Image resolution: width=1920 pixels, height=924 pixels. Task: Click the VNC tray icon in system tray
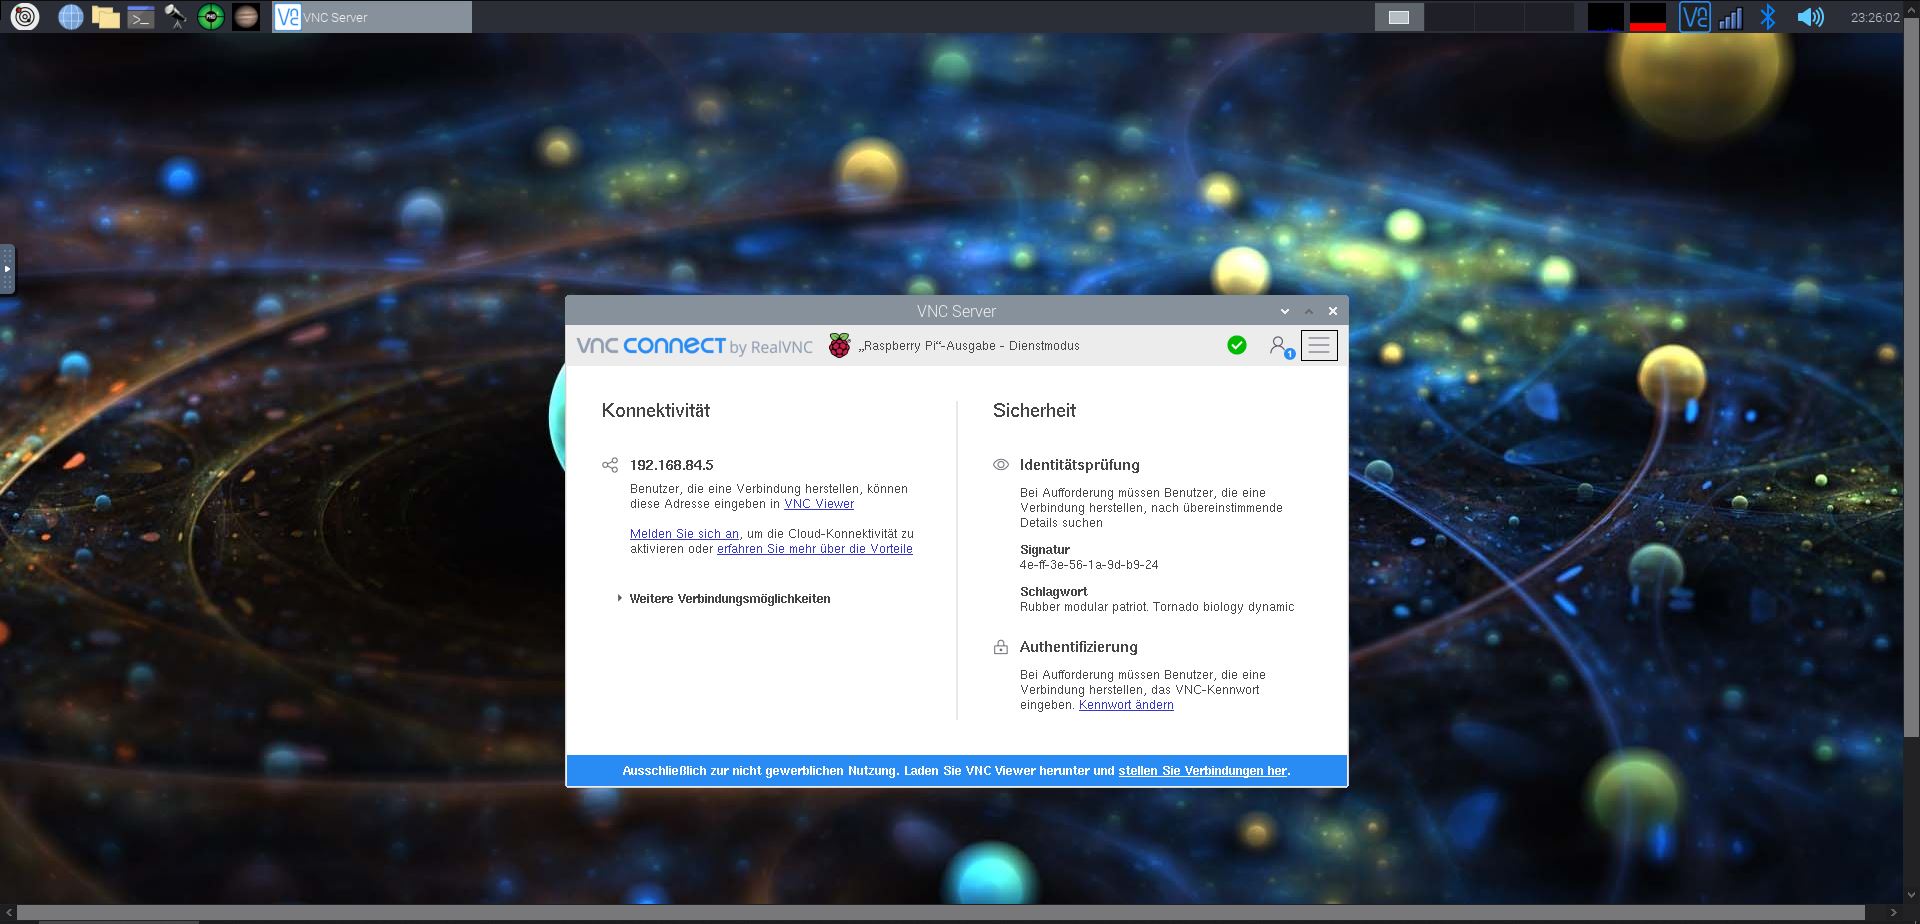pyautogui.click(x=1694, y=17)
